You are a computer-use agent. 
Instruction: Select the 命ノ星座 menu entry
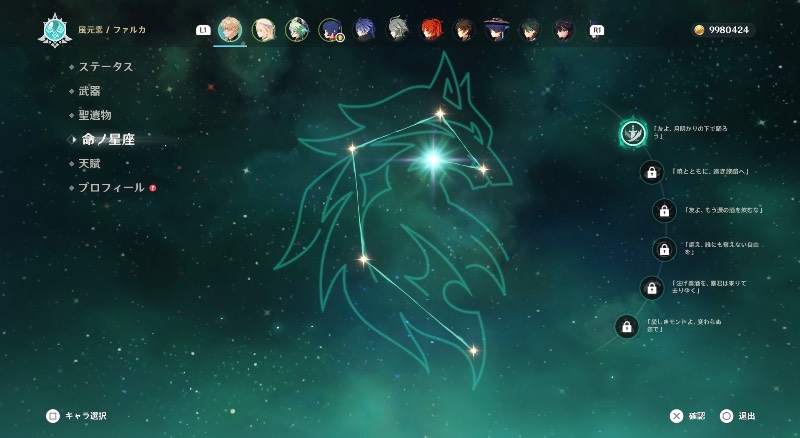click(108, 139)
